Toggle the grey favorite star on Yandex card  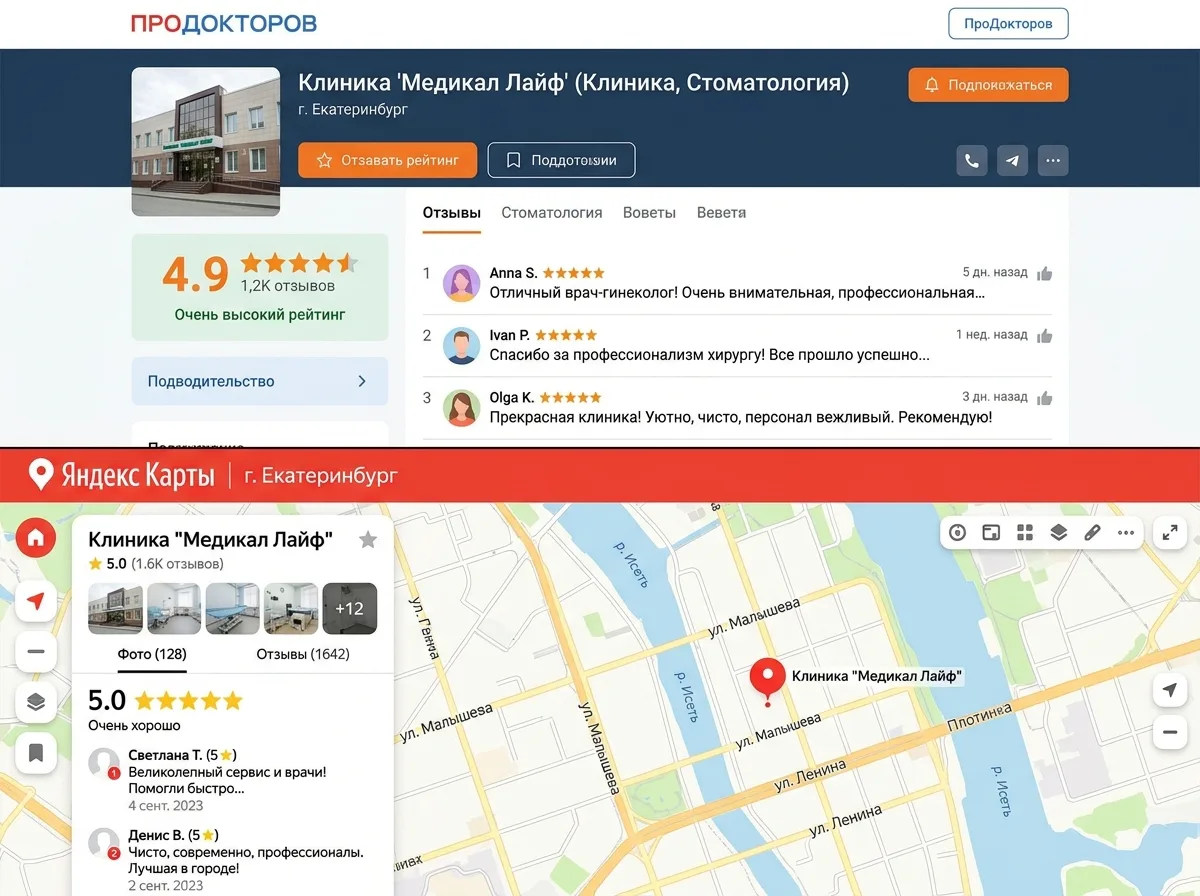coord(368,540)
